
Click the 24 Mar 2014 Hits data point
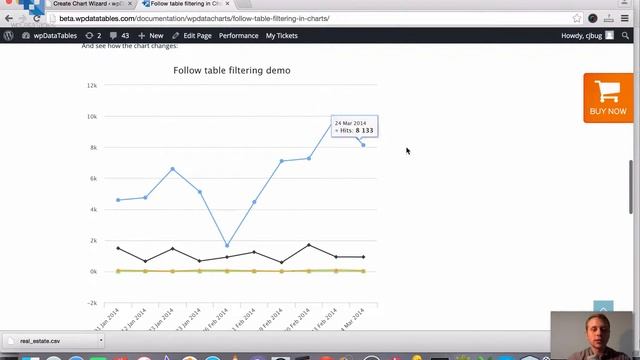[363, 145]
